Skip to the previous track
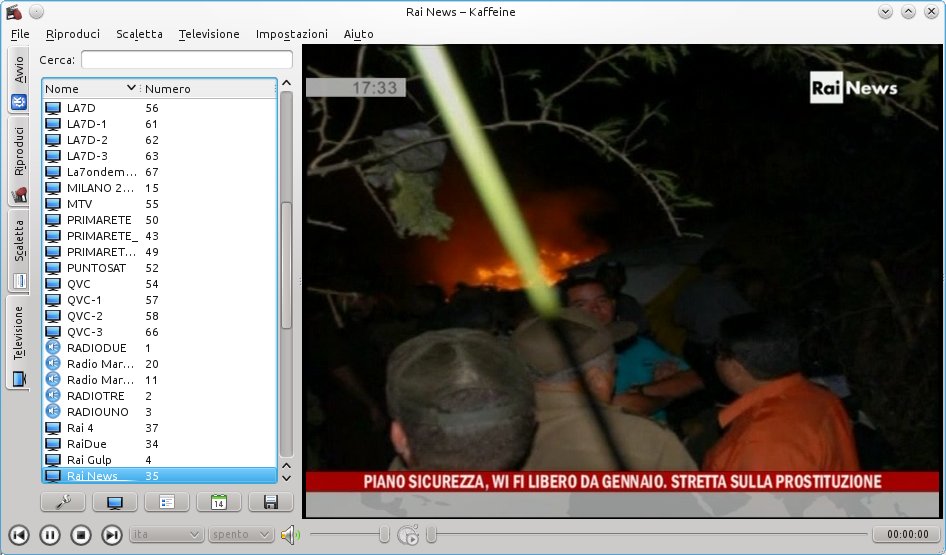The height and width of the screenshot is (555, 946). (x=19, y=534)
